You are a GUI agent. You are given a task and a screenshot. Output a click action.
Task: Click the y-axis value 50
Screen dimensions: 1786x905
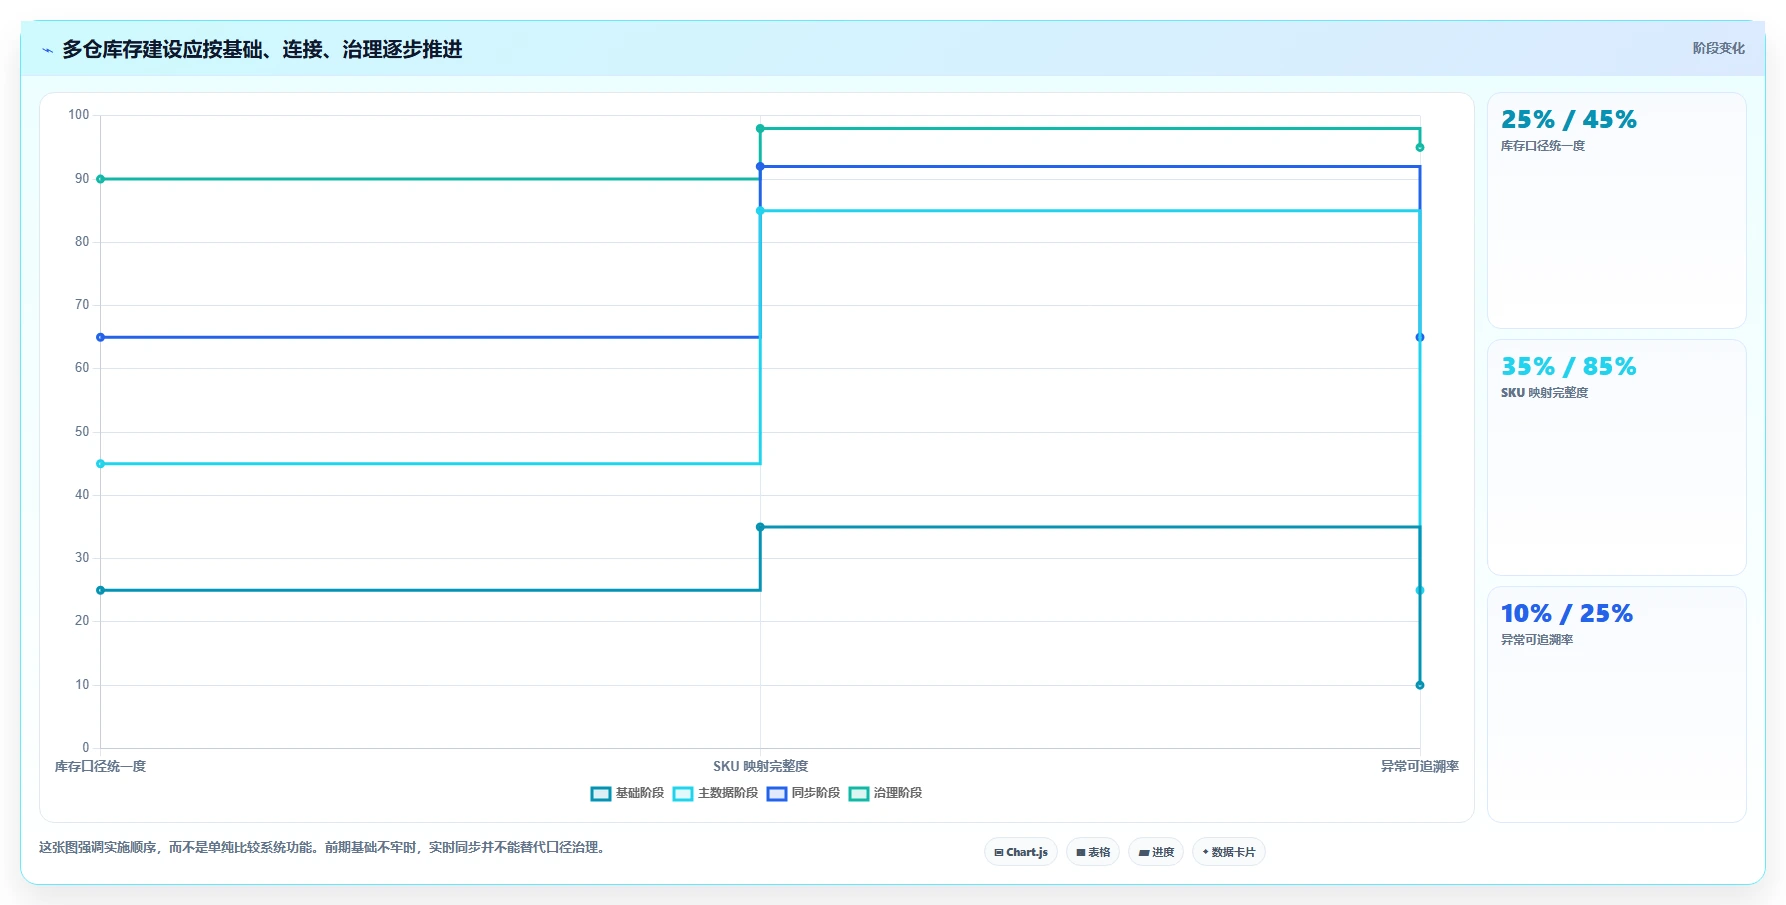point(82,432)
